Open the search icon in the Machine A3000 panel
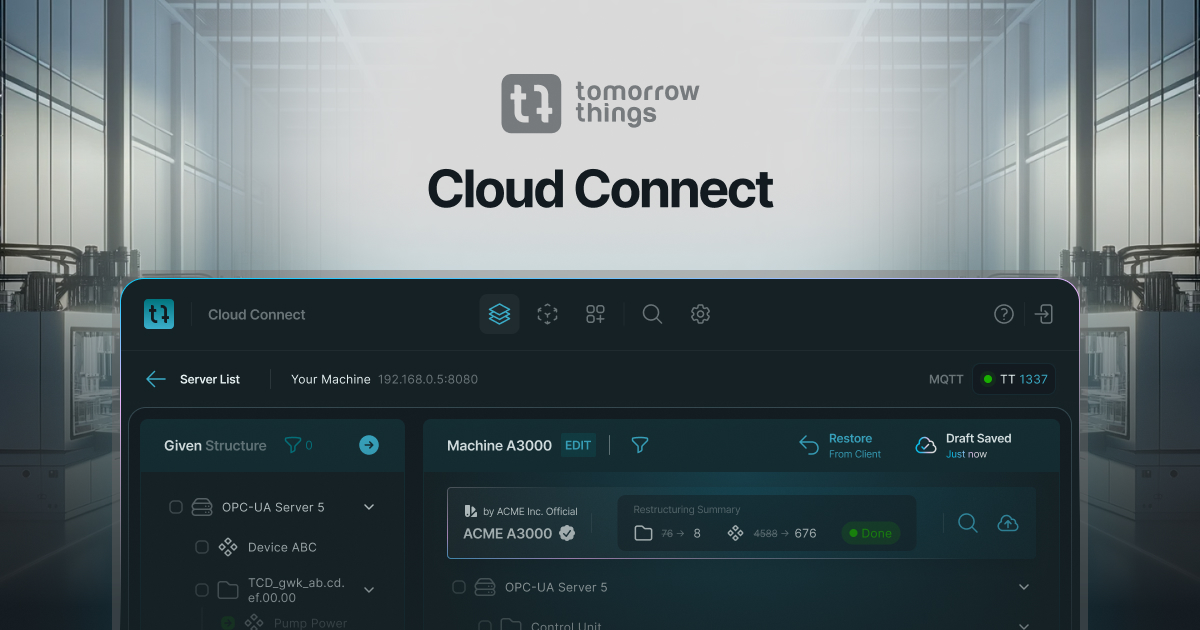The width and height of the screenshot is (1200, 630). 968,522
